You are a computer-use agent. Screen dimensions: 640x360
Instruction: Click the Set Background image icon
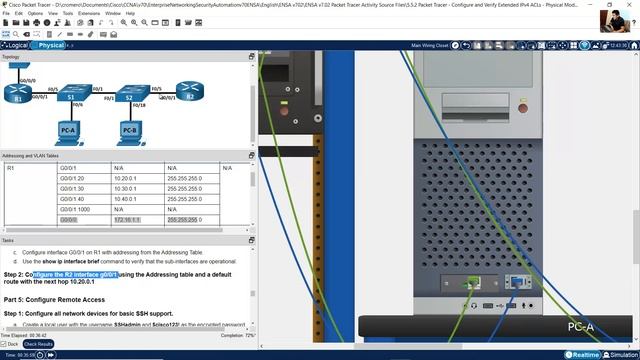(595, 45)
